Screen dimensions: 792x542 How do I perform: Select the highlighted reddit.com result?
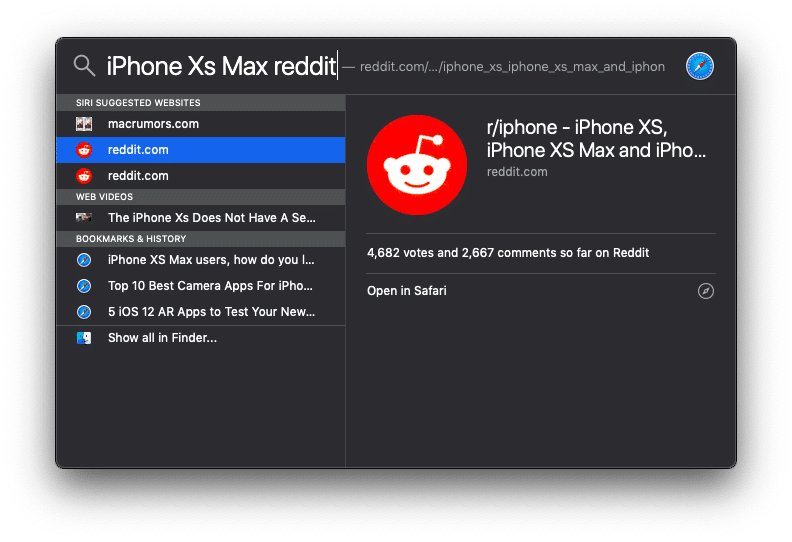click(x=201, y=150)
